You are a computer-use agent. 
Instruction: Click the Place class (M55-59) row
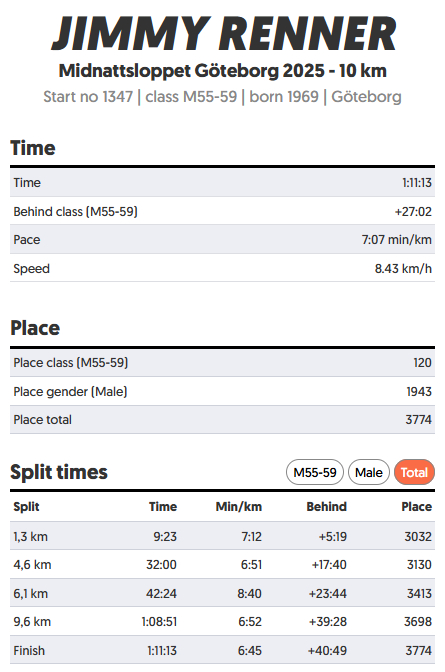(222, 363)
